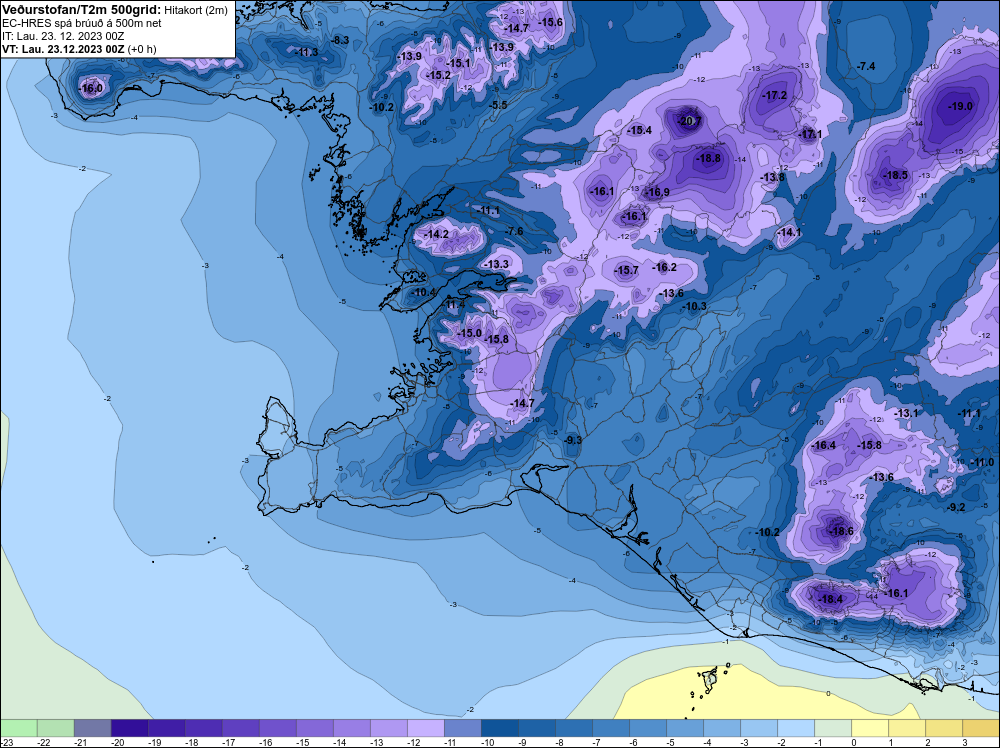Image resolution: width=1000 pixels, height=748 pixels.
Task: Click the -16.9 temperature label
Action: [x=658, y=192]
